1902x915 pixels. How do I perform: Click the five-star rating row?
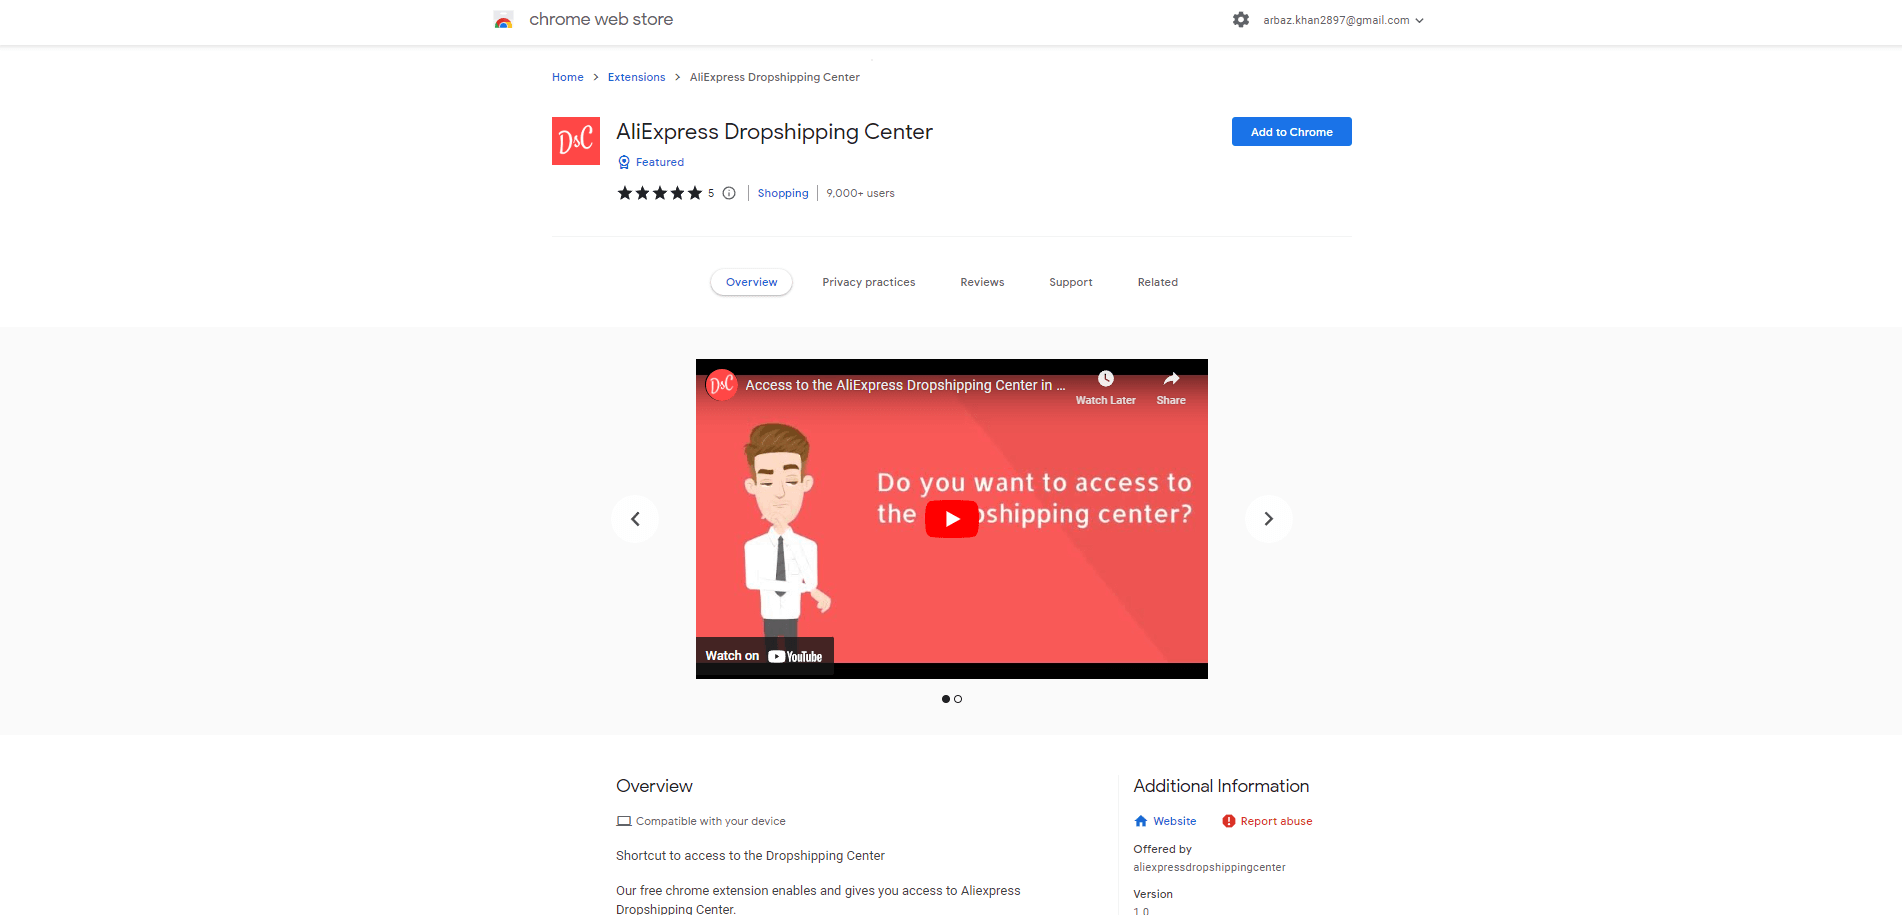coord(660,193)
